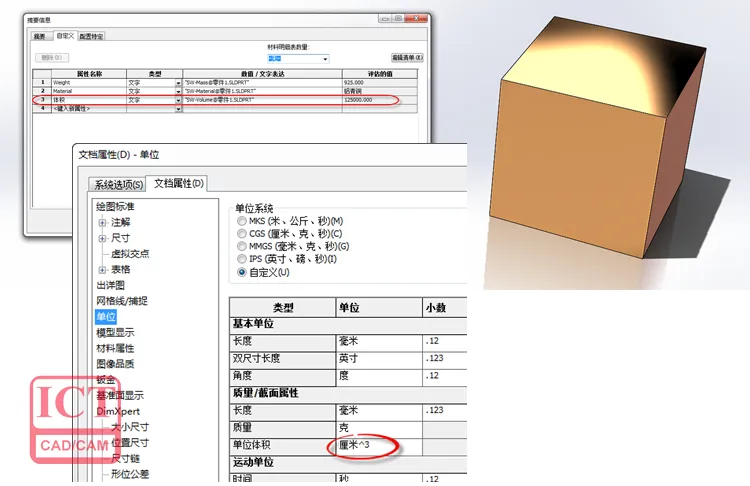Screen dimensions: 750x486
Task: Click the 厘米^3 unit for 单位体积
Action: 379,445
